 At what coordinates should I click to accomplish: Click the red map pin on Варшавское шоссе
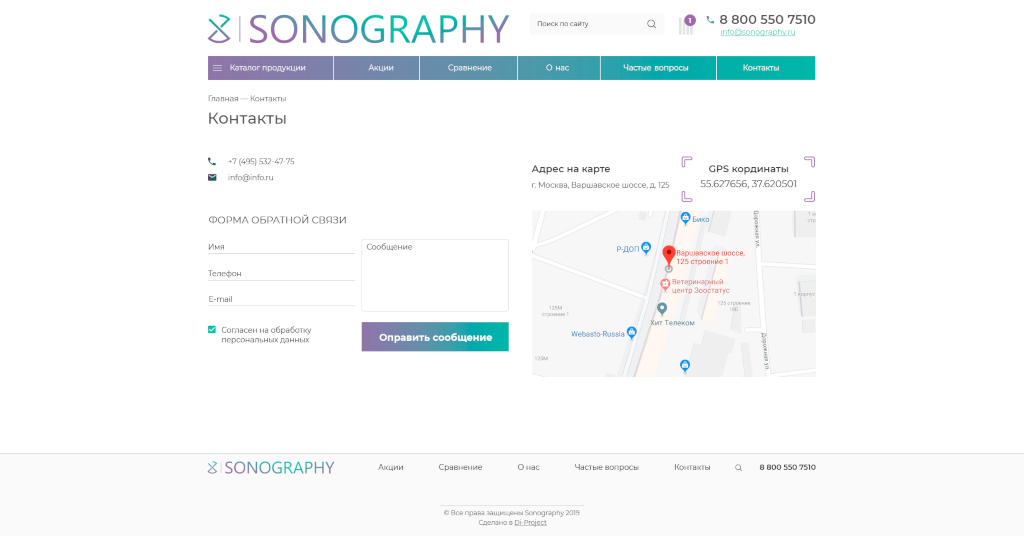(669, 254)
